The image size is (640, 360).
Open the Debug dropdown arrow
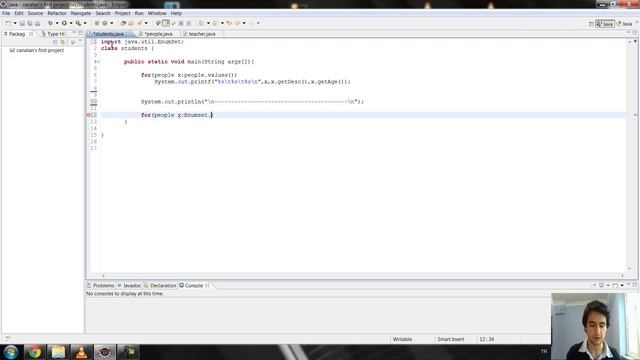[x=57, y=23]
